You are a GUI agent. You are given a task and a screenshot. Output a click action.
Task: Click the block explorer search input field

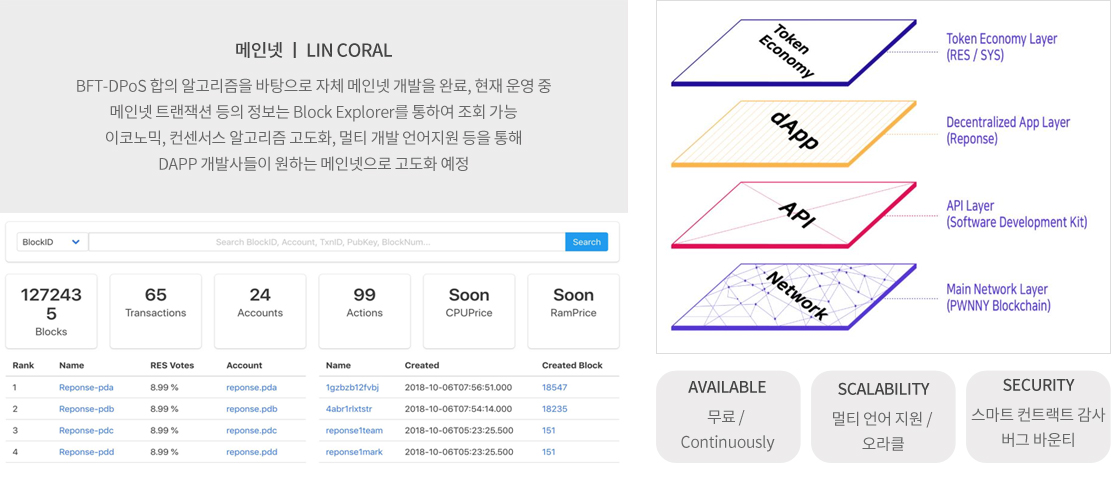pyautogui.click(x=326, y=242)
